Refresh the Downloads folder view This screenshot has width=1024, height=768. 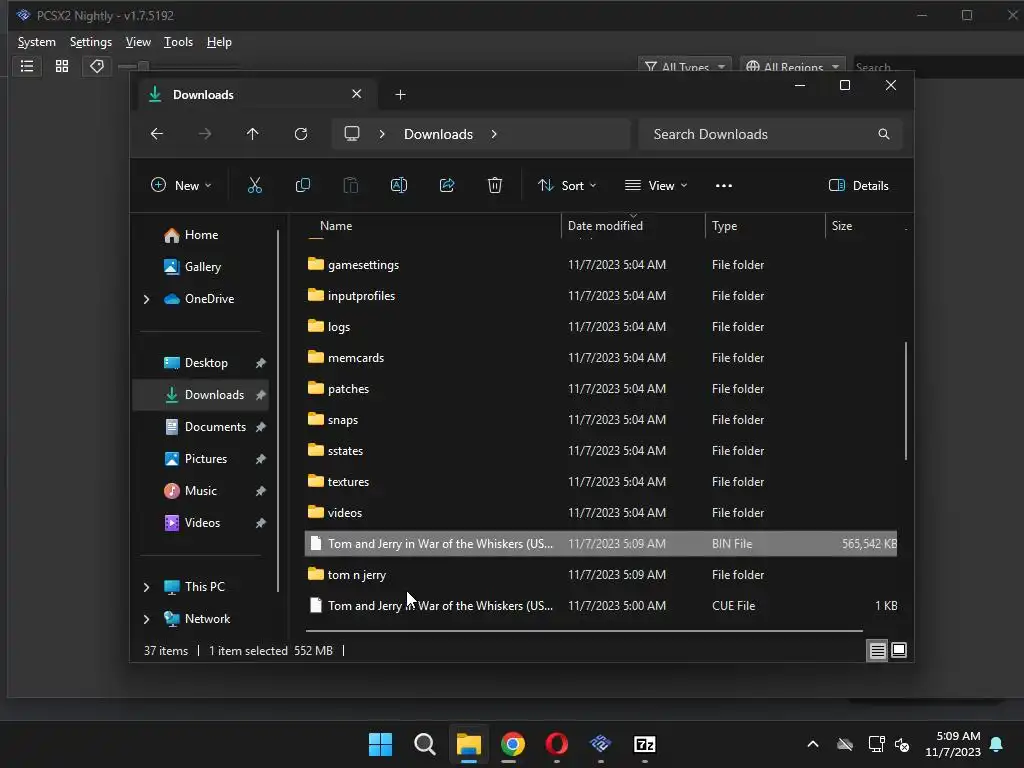pyautogui.click(x=301, y=134)
